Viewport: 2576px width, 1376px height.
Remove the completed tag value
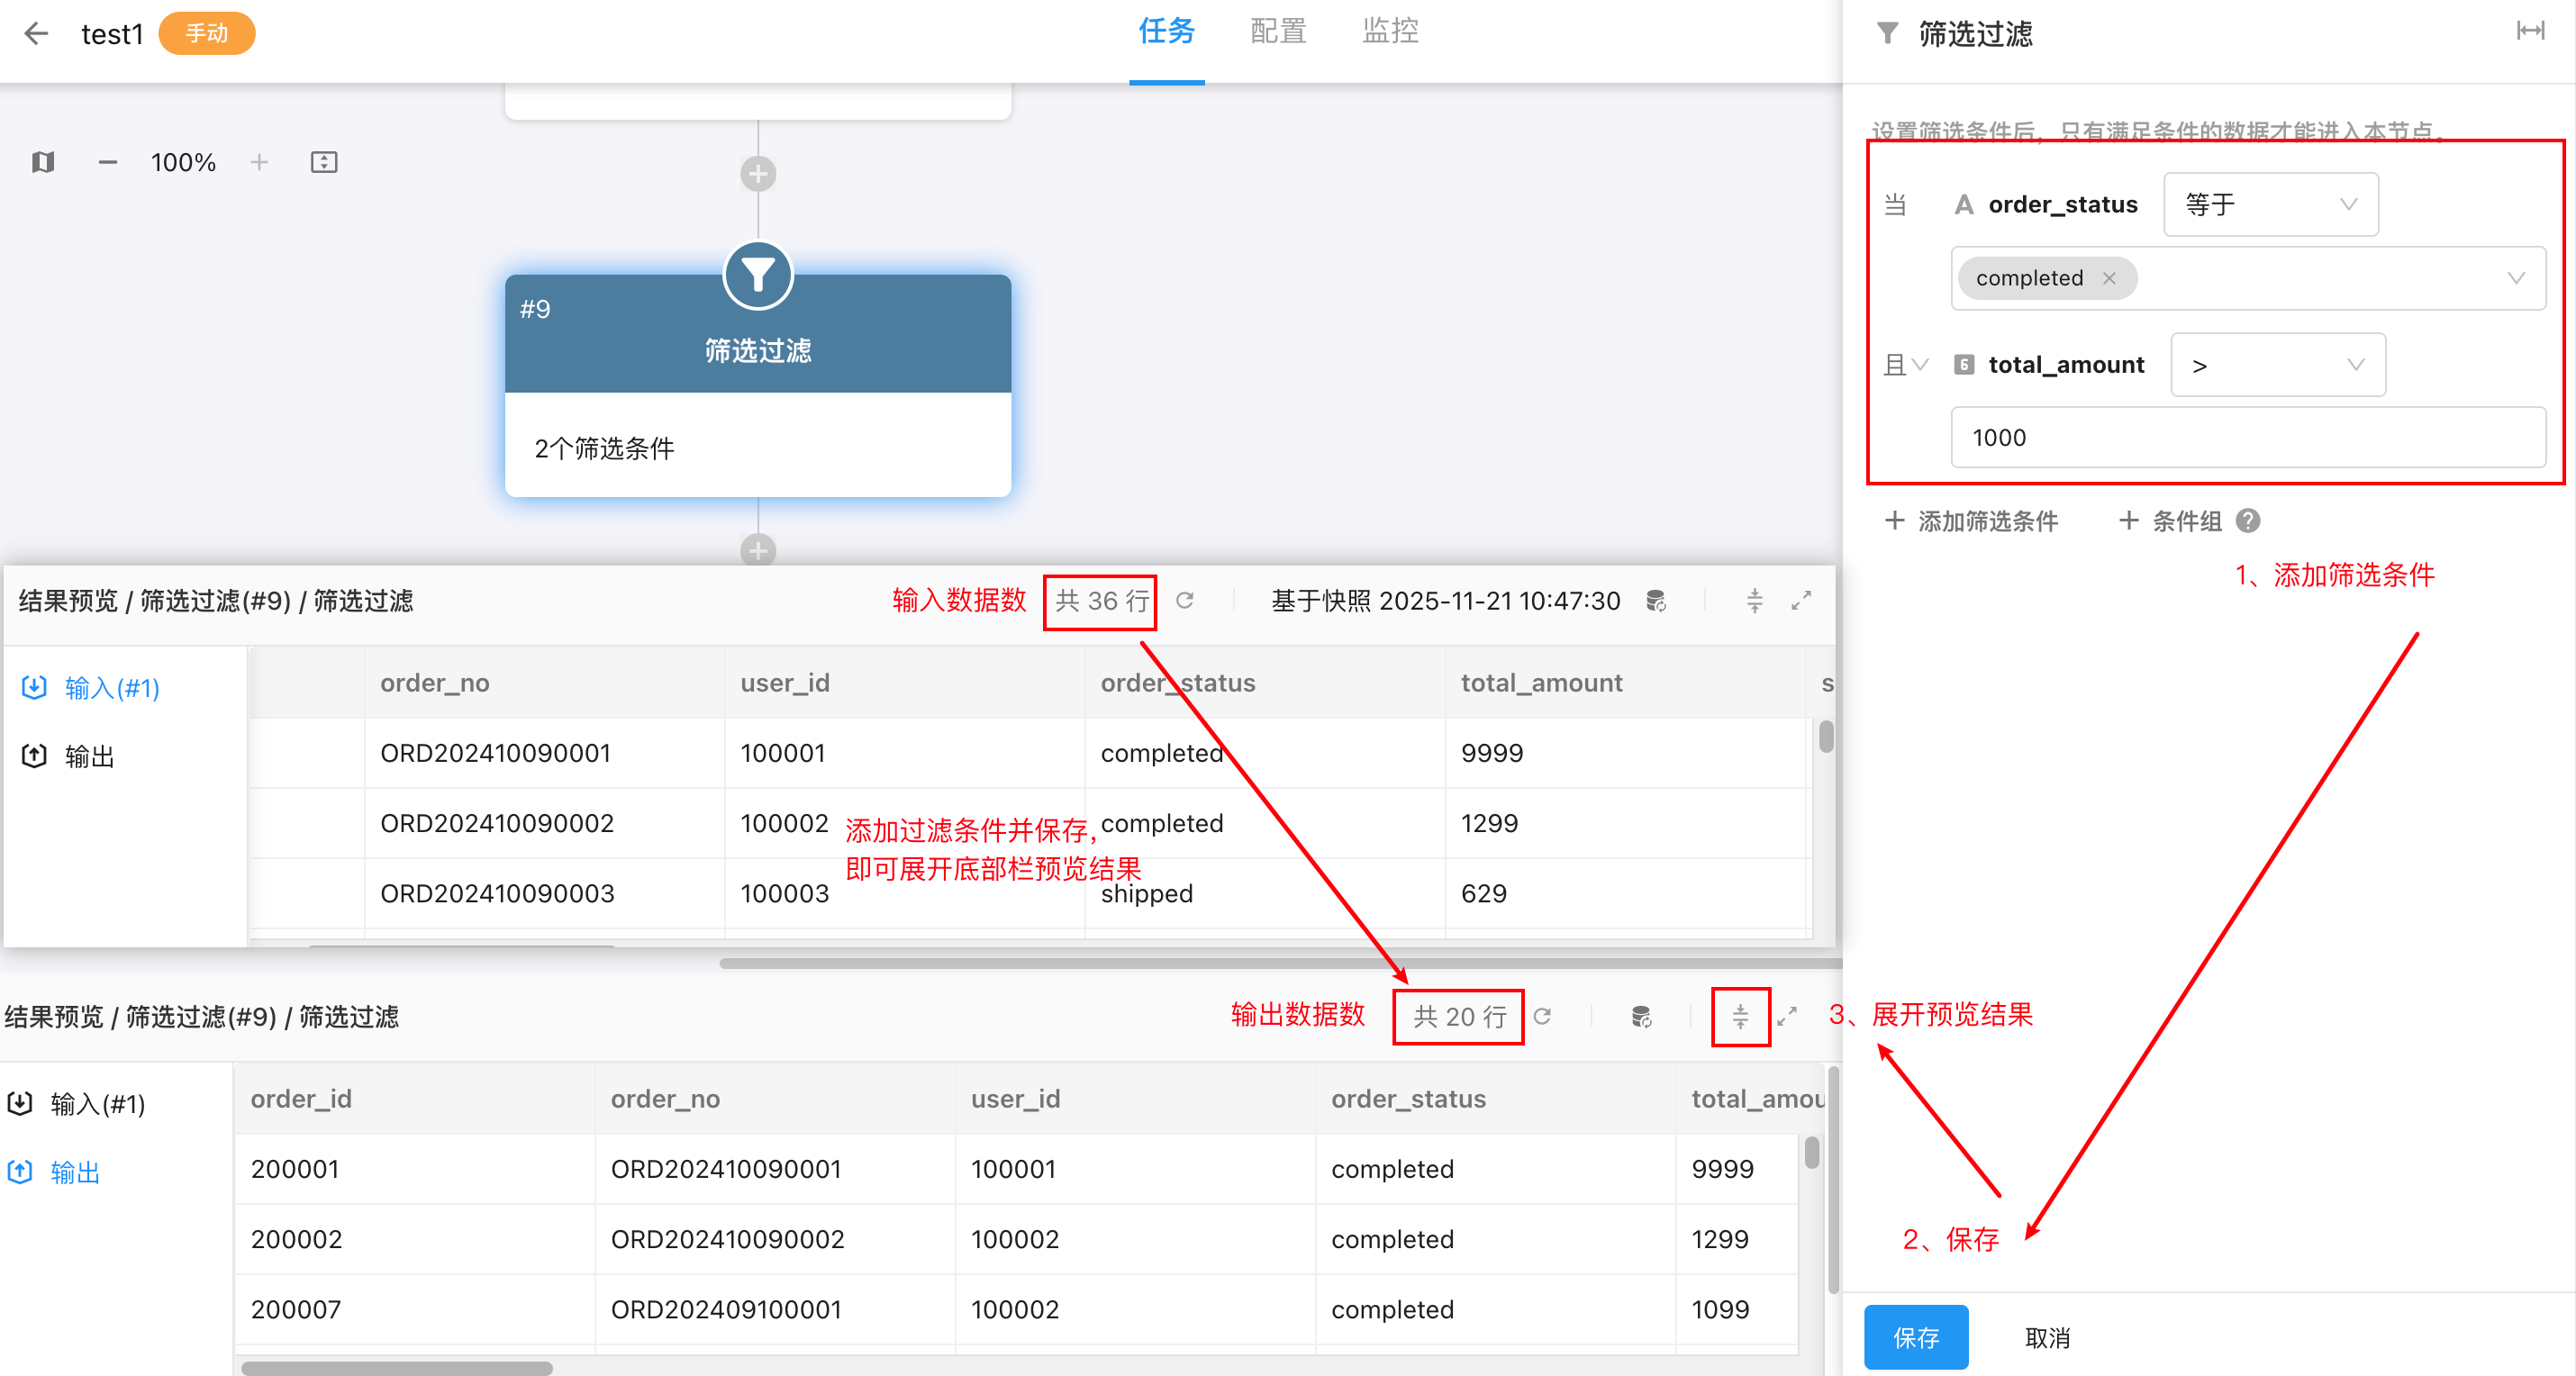point(2109,278)
